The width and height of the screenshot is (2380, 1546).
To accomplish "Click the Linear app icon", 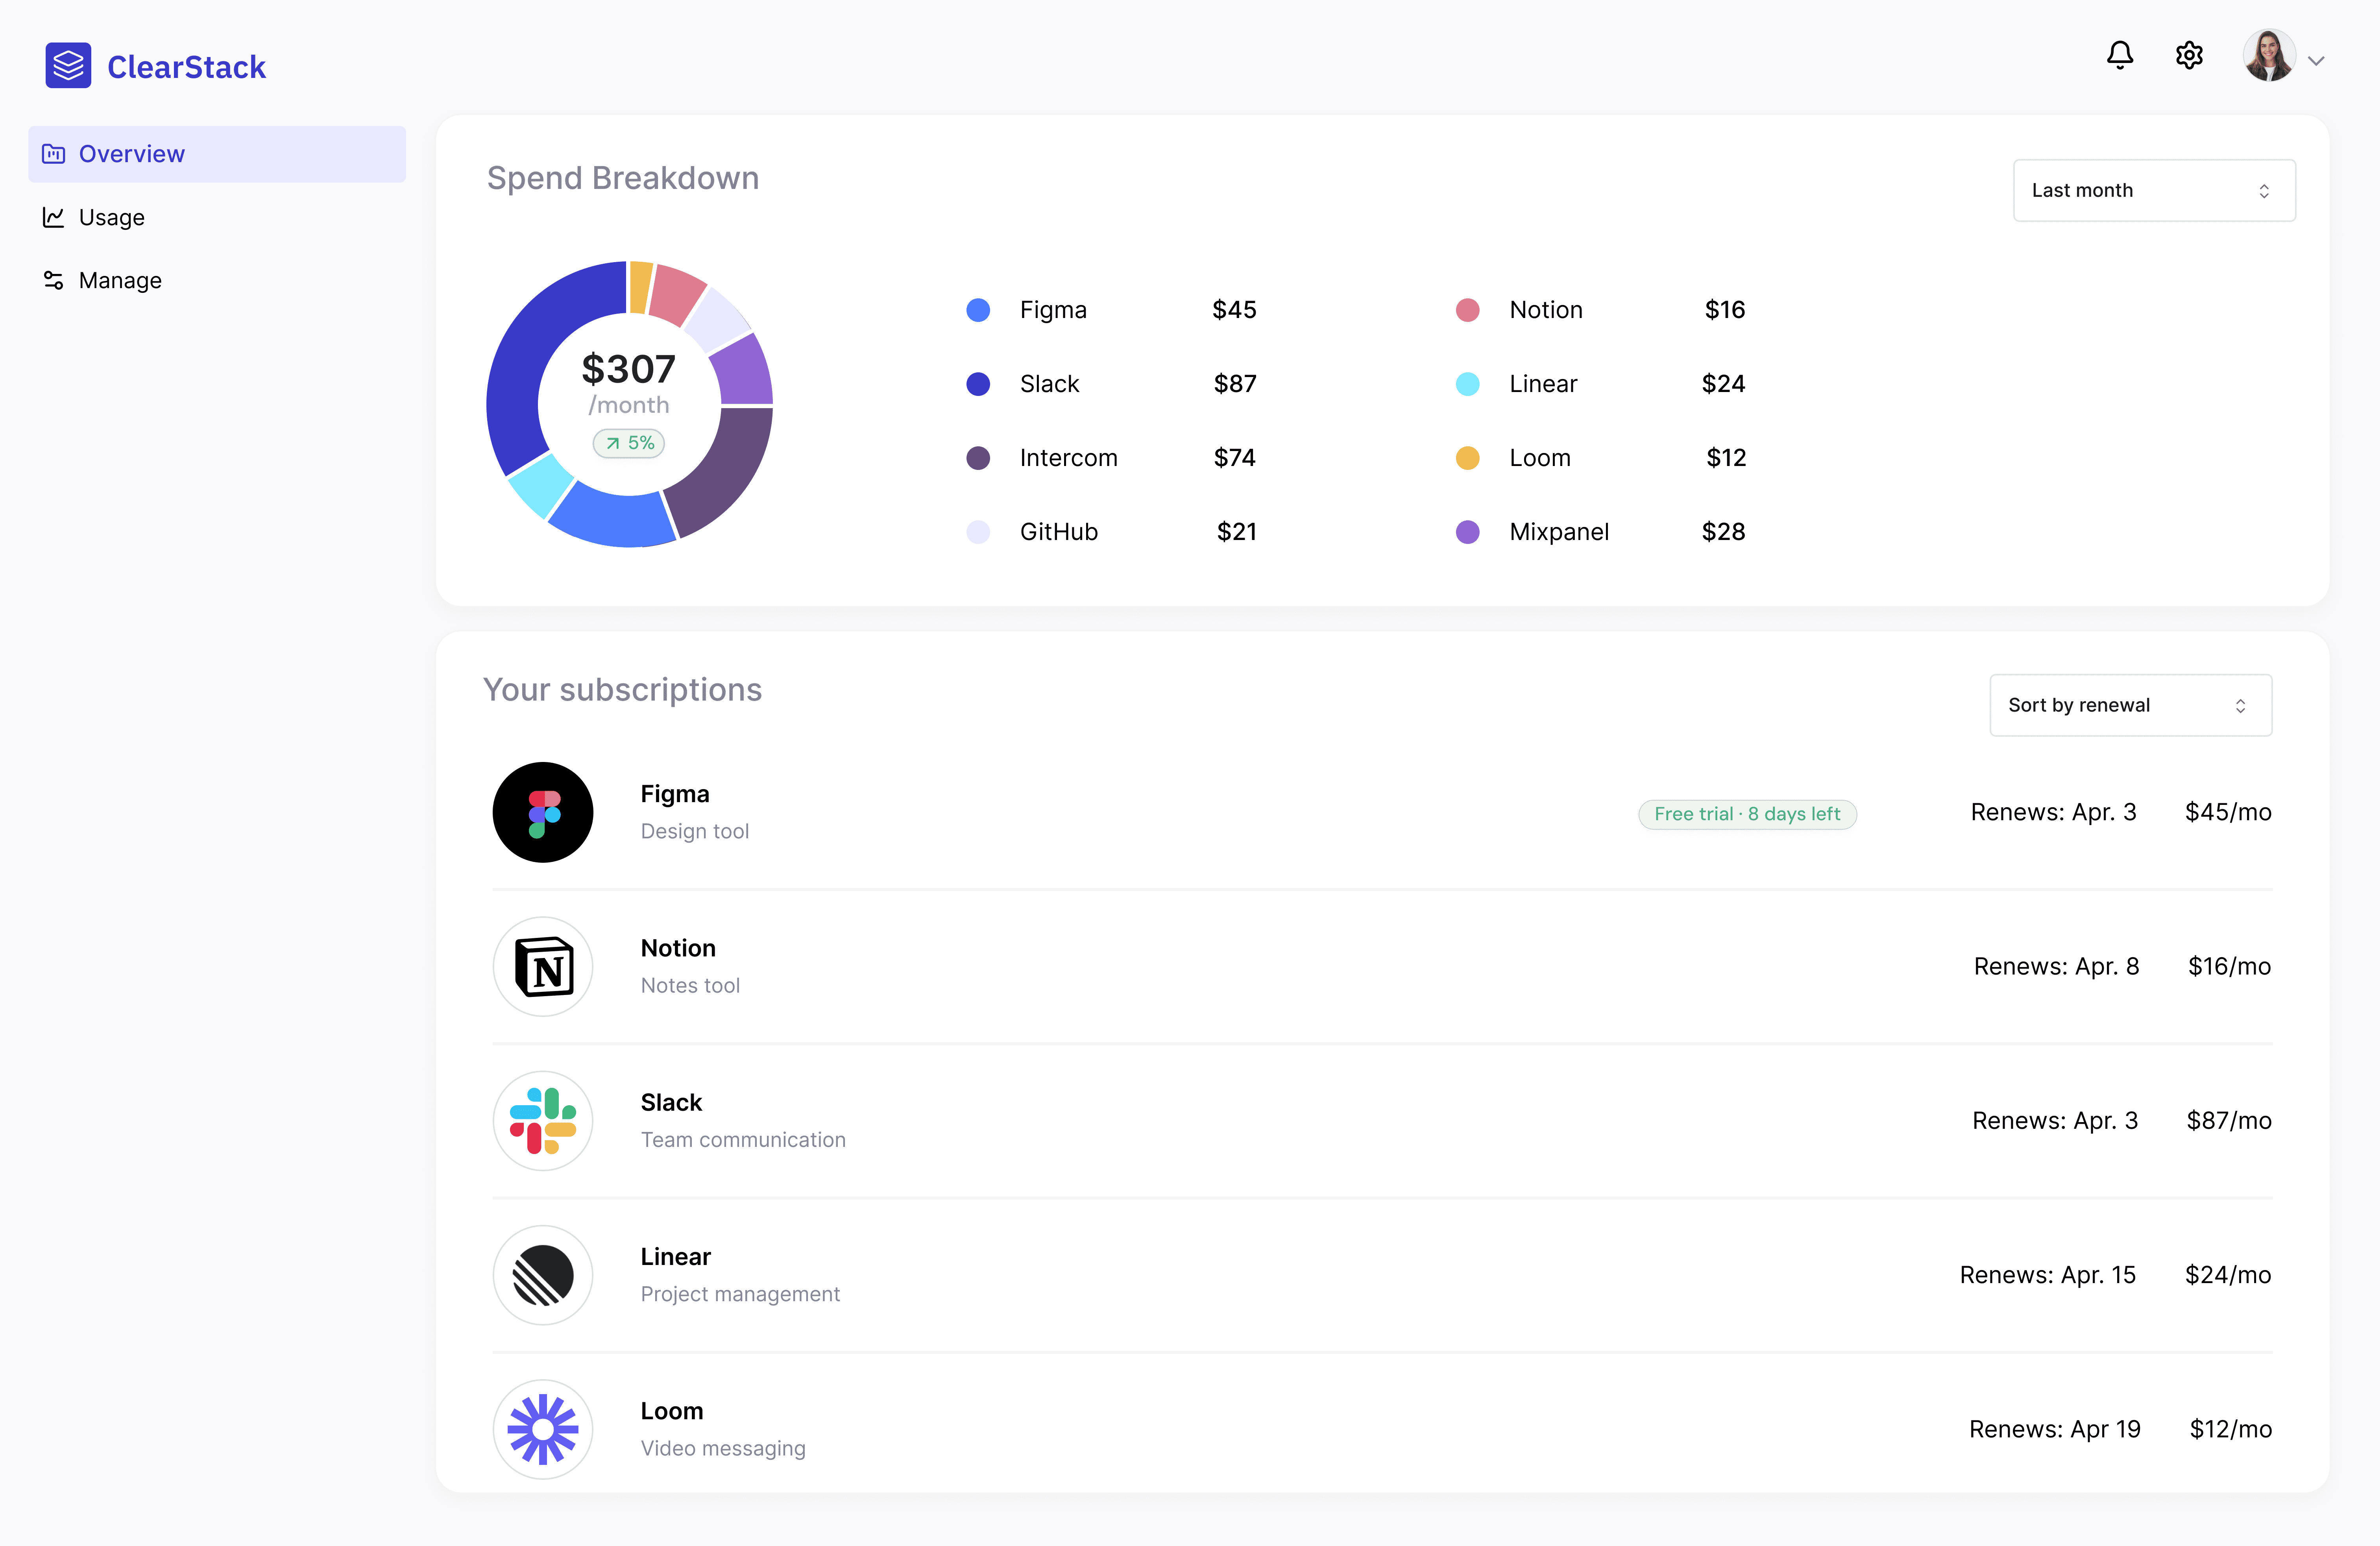I will (543, 1275).
